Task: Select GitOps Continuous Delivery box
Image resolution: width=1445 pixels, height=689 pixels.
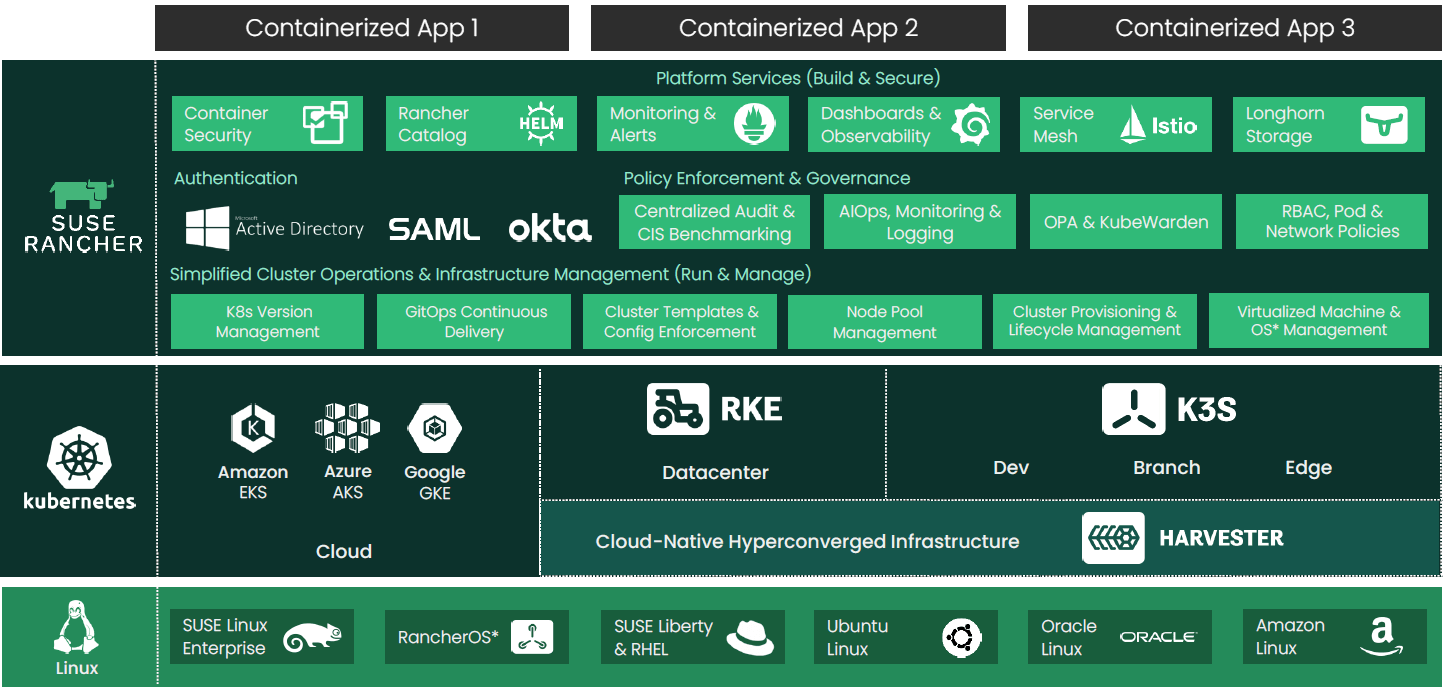Action: [474, 321]
